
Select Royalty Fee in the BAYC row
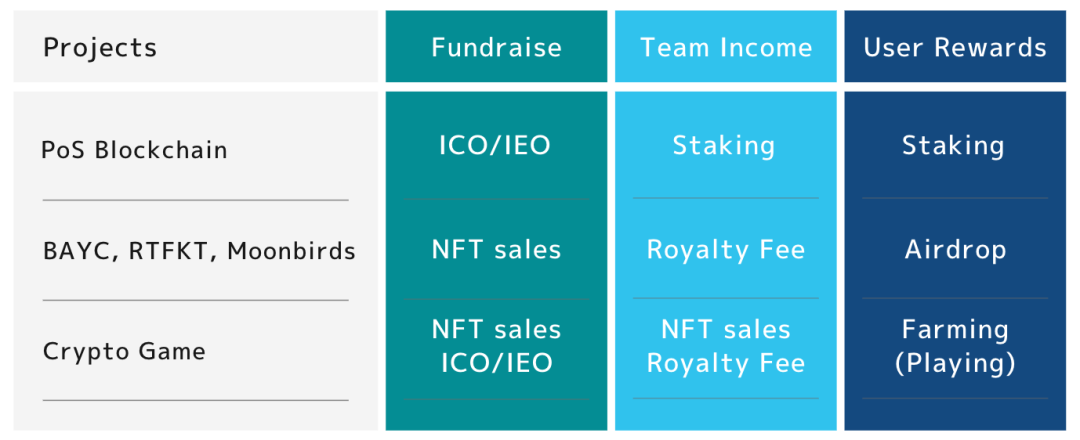pos(726,249)
